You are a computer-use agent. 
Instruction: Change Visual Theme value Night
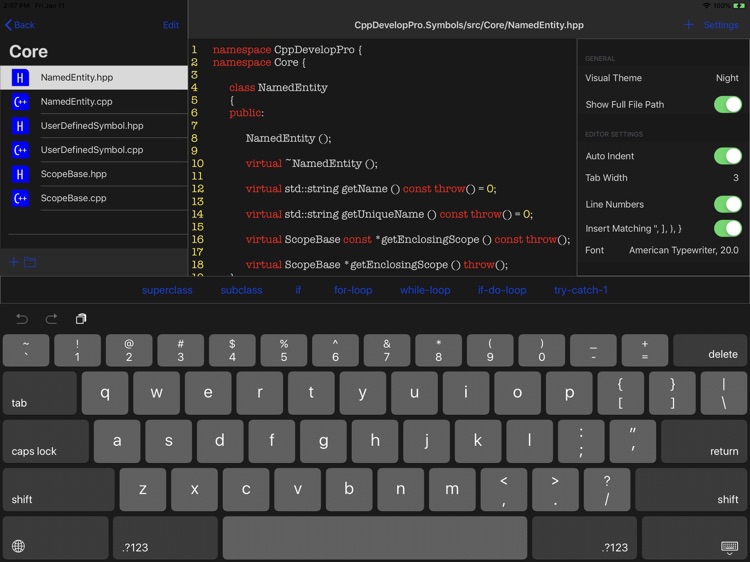tap(727, 78)
